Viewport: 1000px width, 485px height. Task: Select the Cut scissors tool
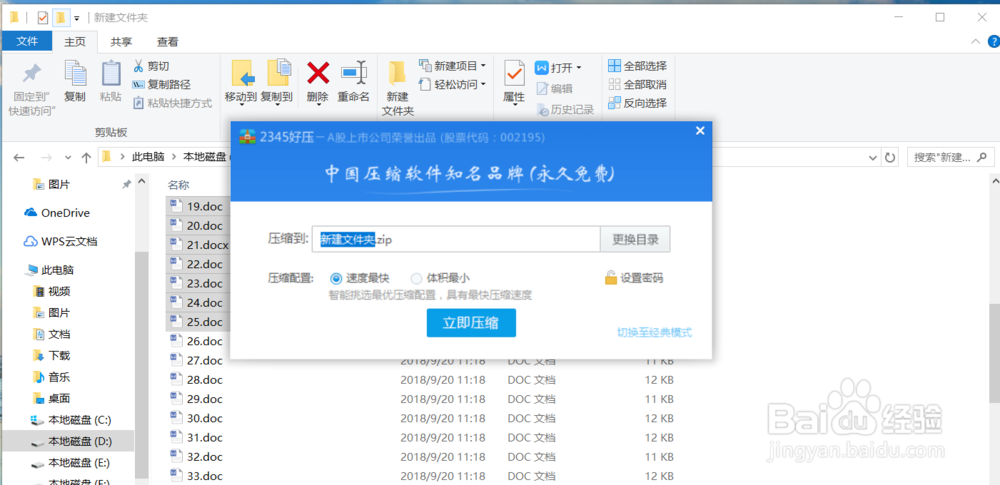click(151, 66)
